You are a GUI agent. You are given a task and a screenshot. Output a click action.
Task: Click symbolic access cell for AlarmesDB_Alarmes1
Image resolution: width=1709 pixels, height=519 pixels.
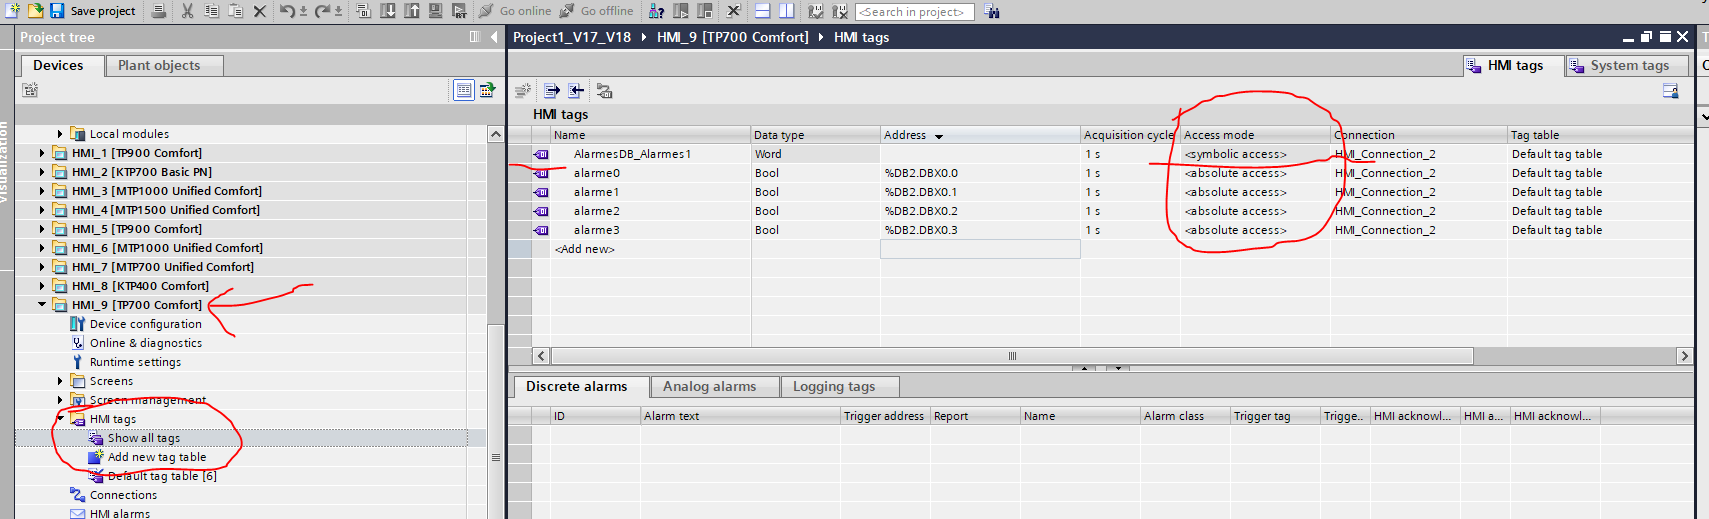tap(1256, 154)
